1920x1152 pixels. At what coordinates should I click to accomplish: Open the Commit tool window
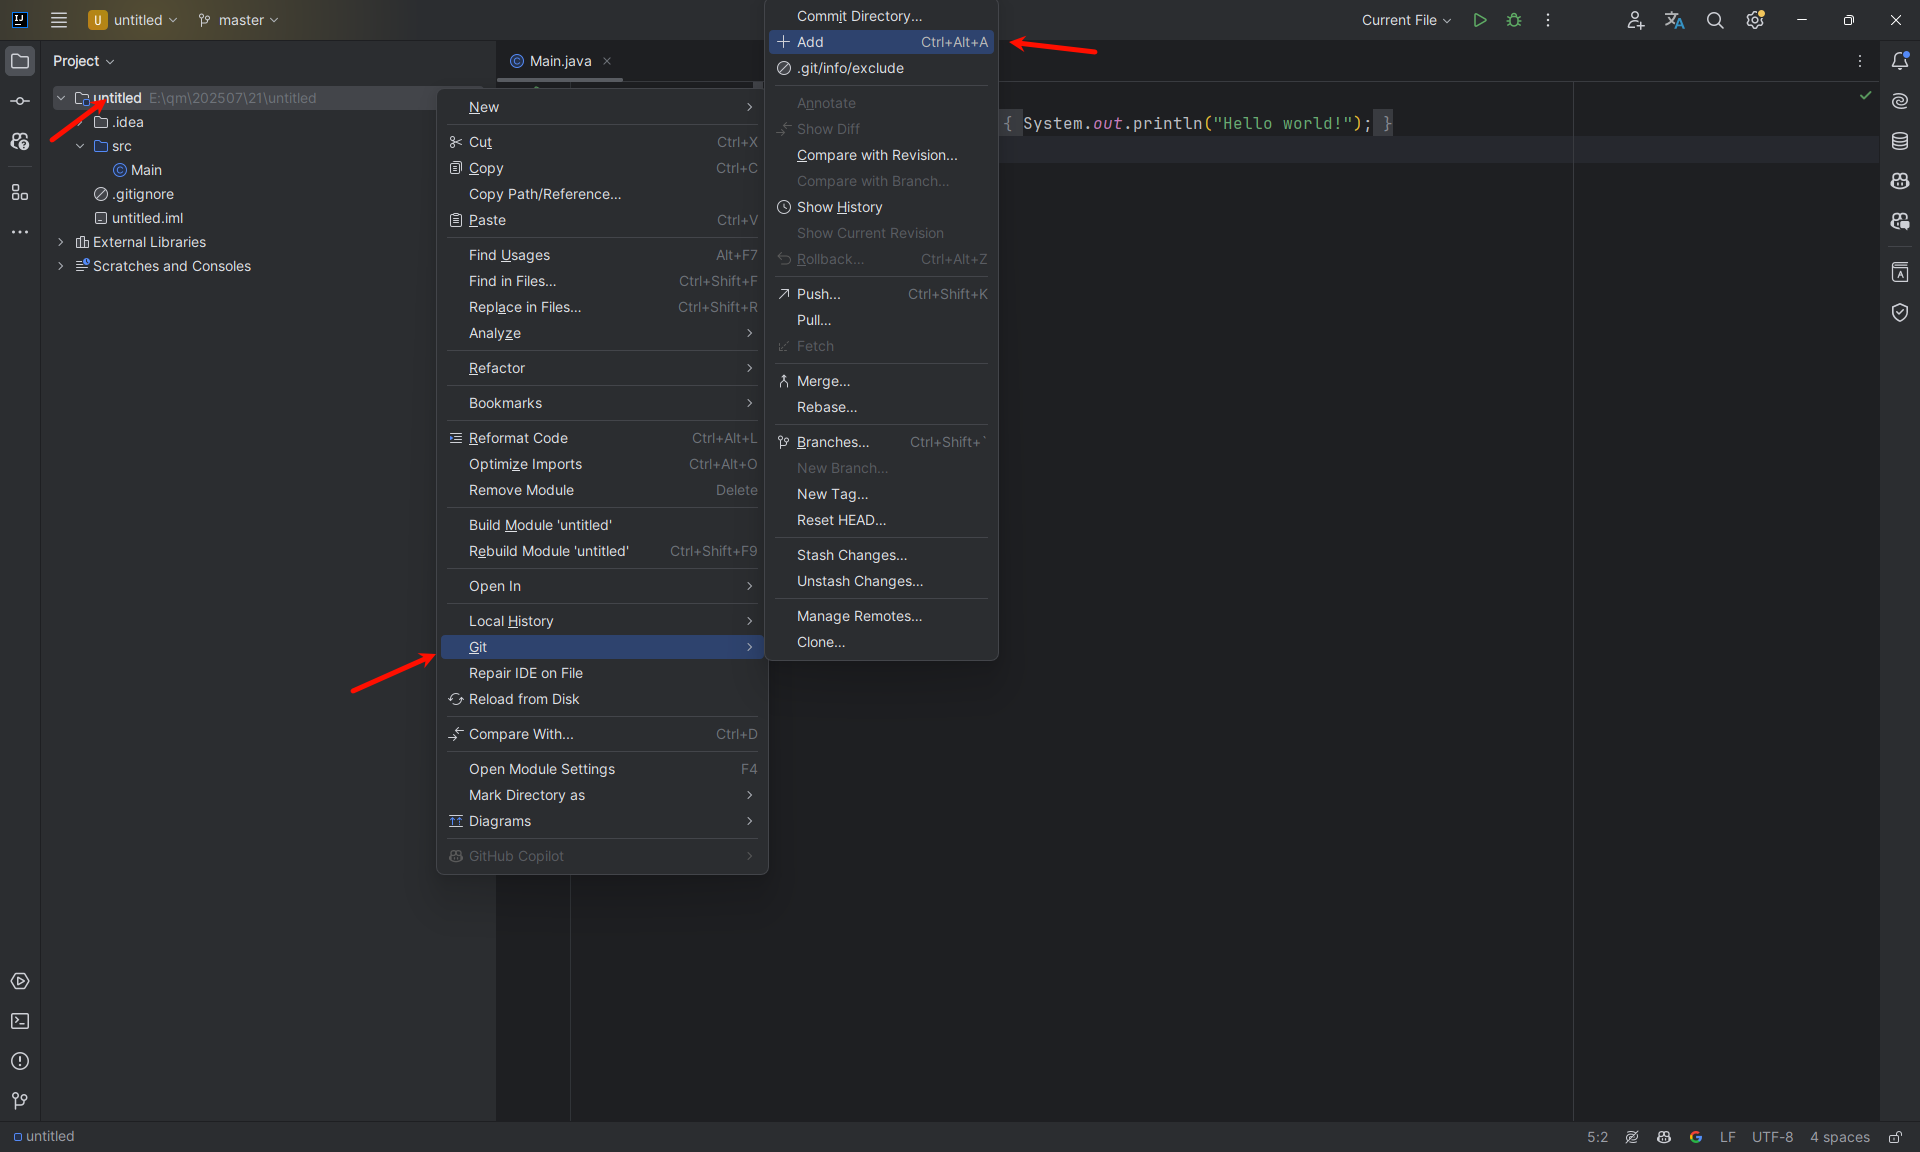click(x=20, y=101)
